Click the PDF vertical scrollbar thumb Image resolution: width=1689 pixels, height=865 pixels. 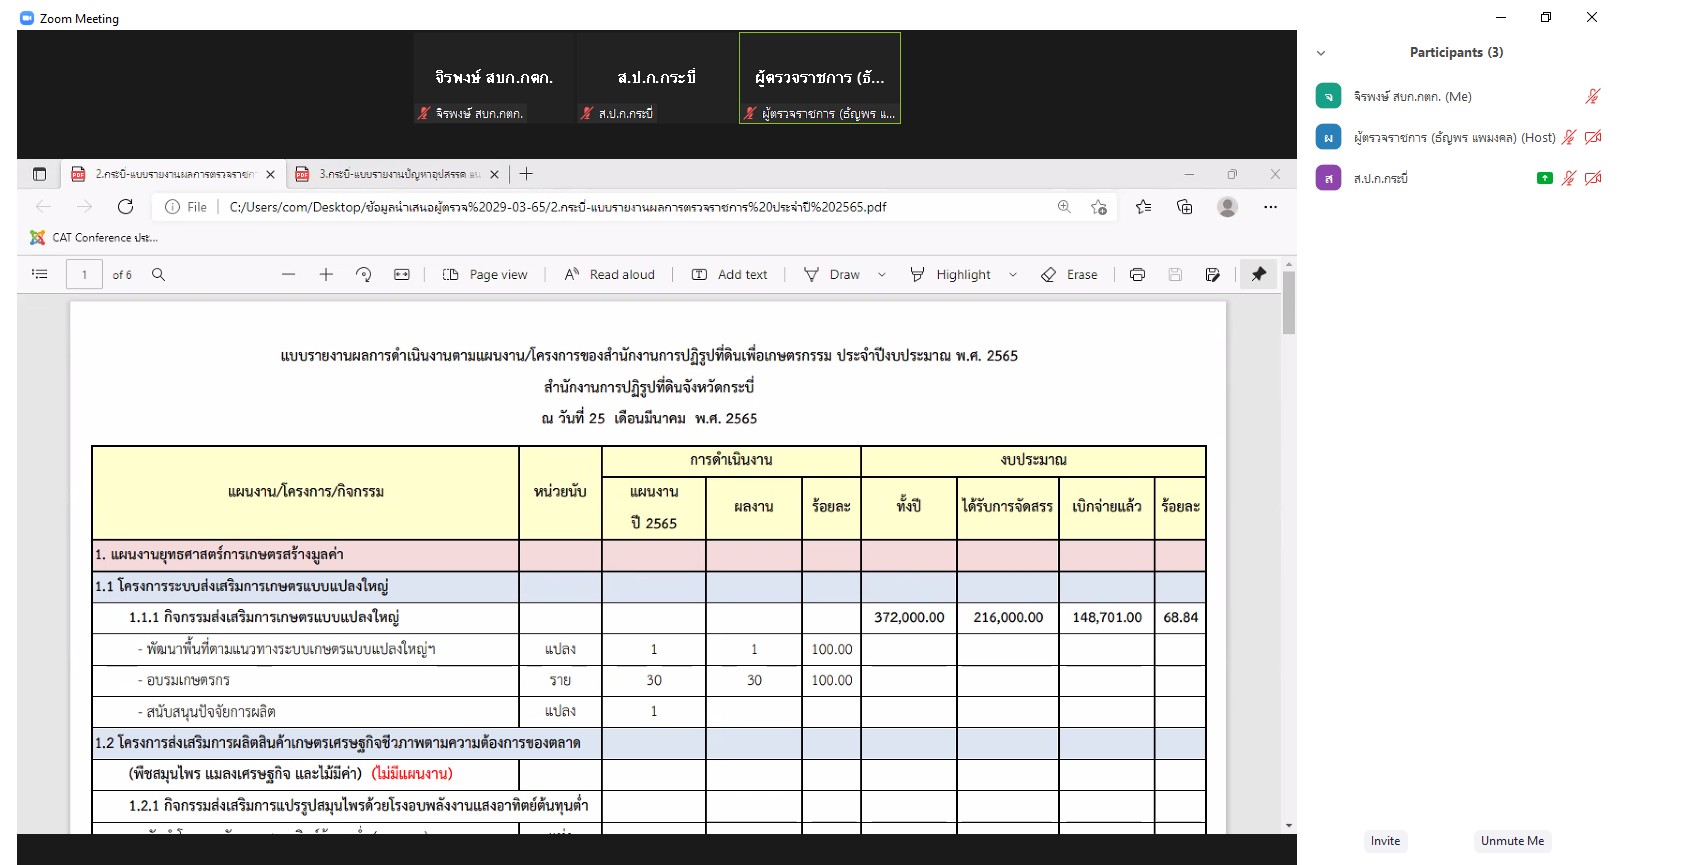tap(1289, 303)
